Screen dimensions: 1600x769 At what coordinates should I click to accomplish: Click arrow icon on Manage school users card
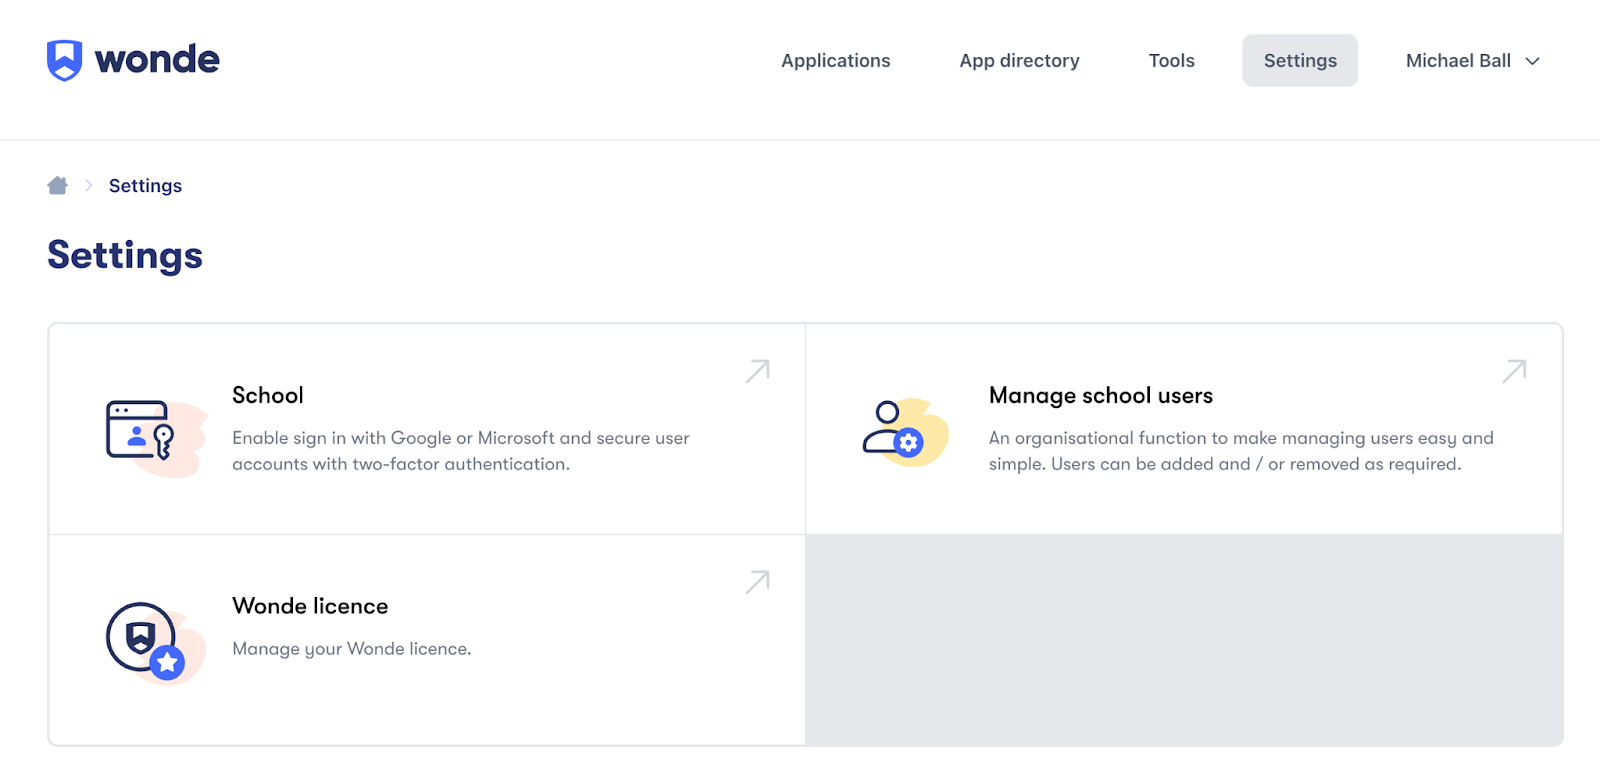click(1514, 372)
